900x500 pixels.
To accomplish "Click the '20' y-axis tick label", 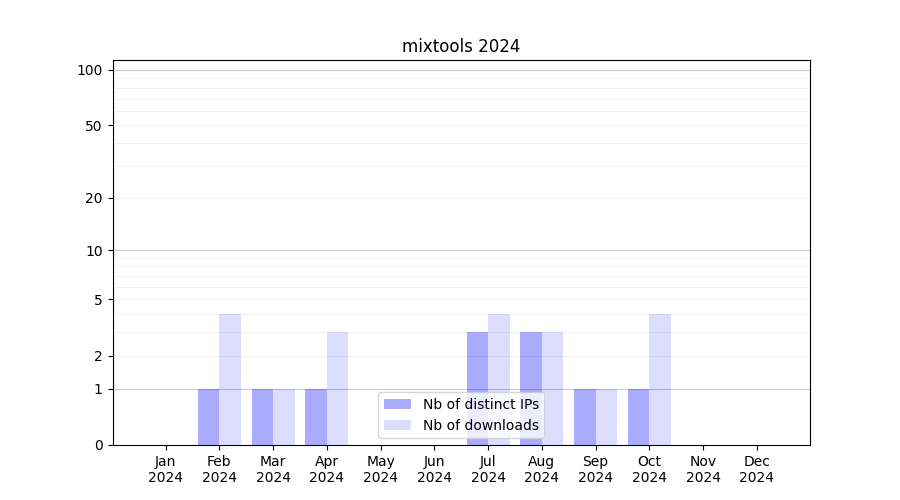I will coord(94,198).
